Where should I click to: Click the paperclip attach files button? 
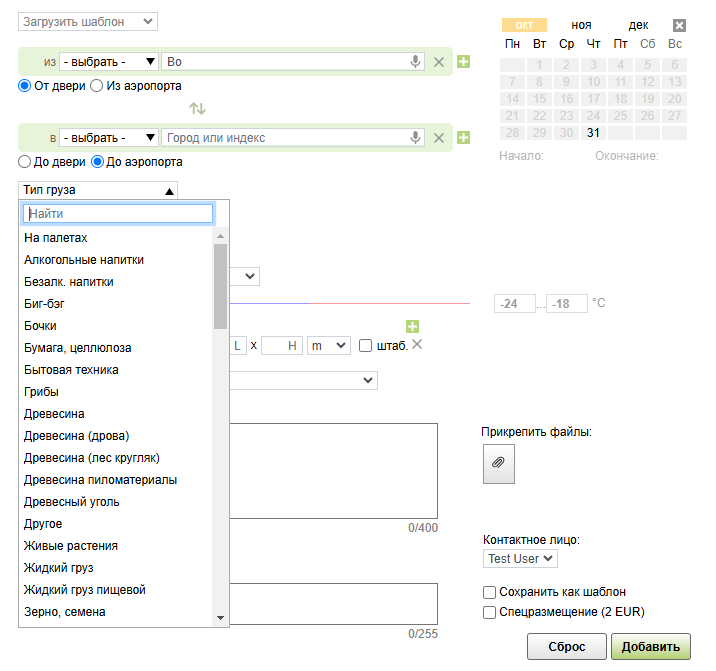pos(498,463)
